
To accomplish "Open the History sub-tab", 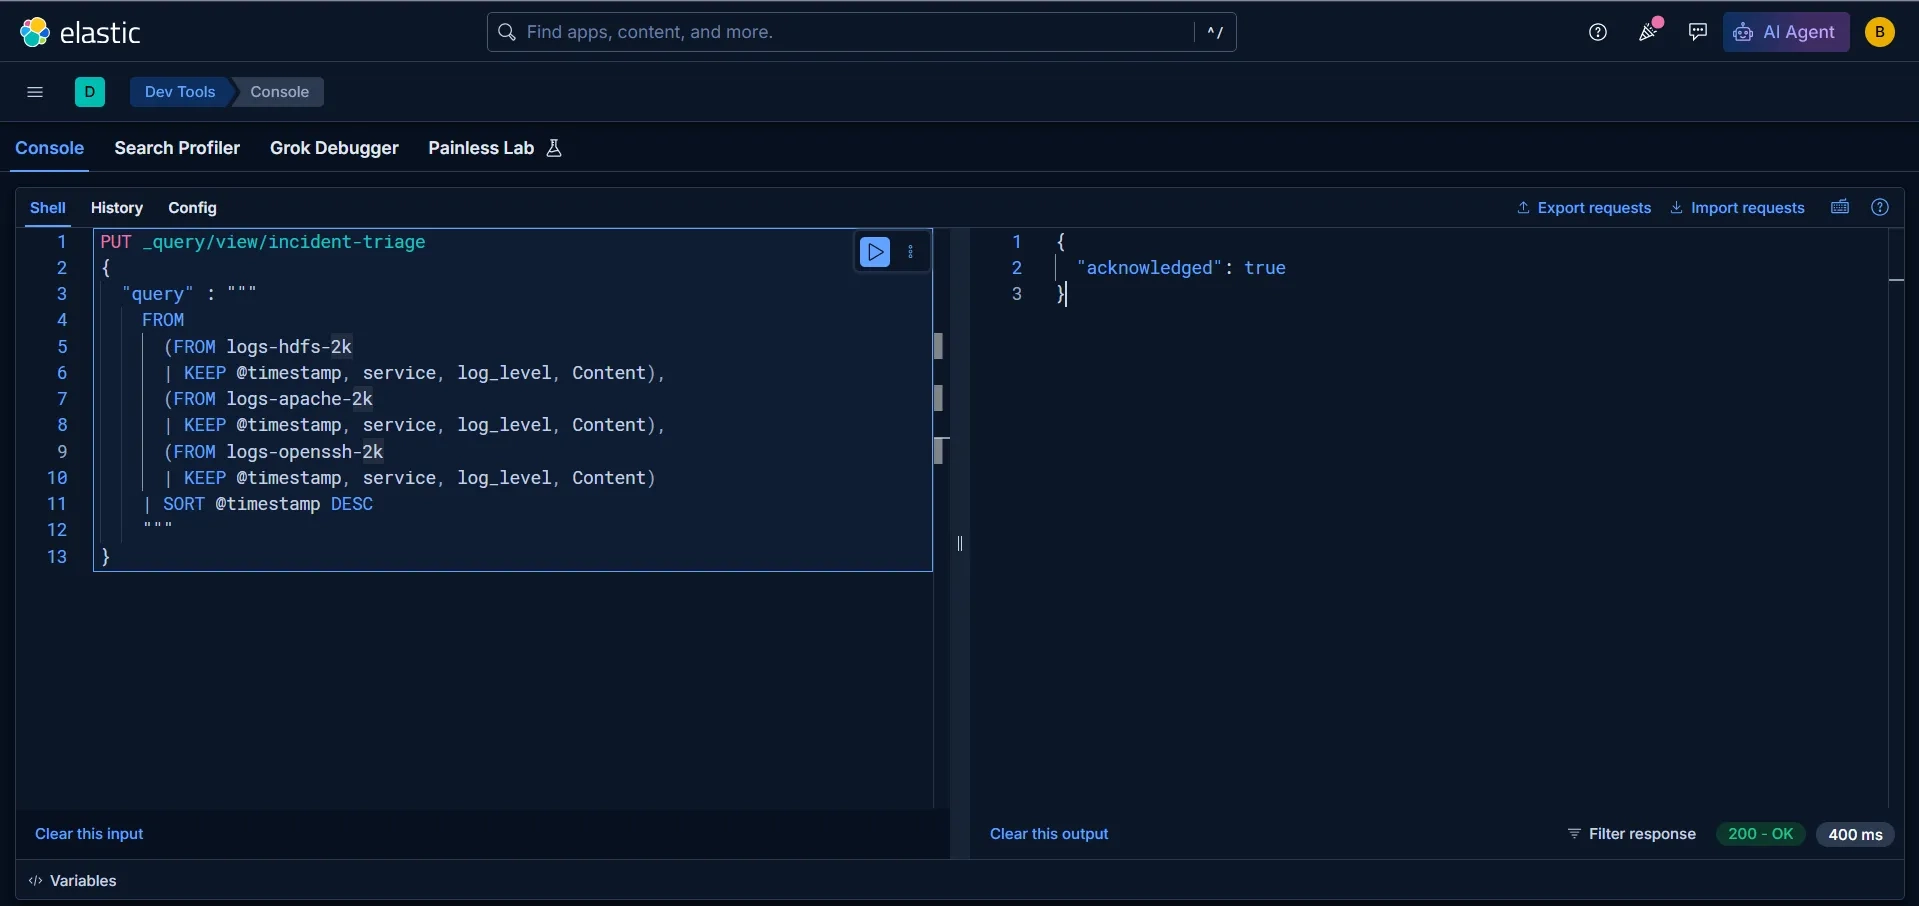I will 117,208.
